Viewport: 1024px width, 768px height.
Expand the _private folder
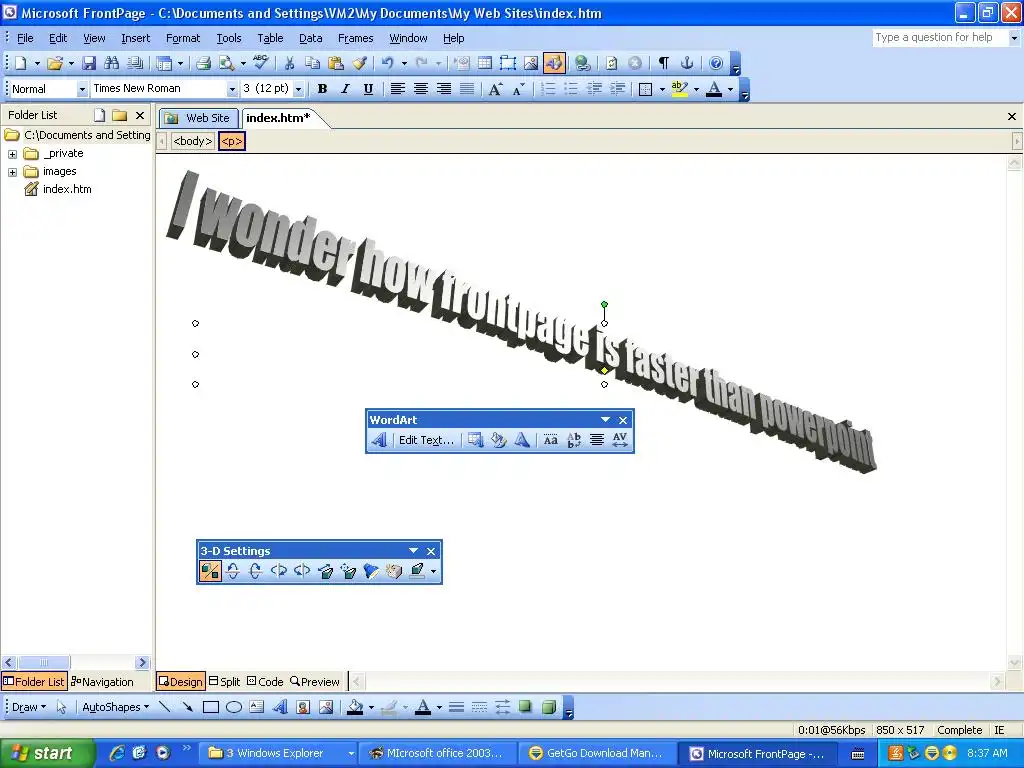pos(12,154)
